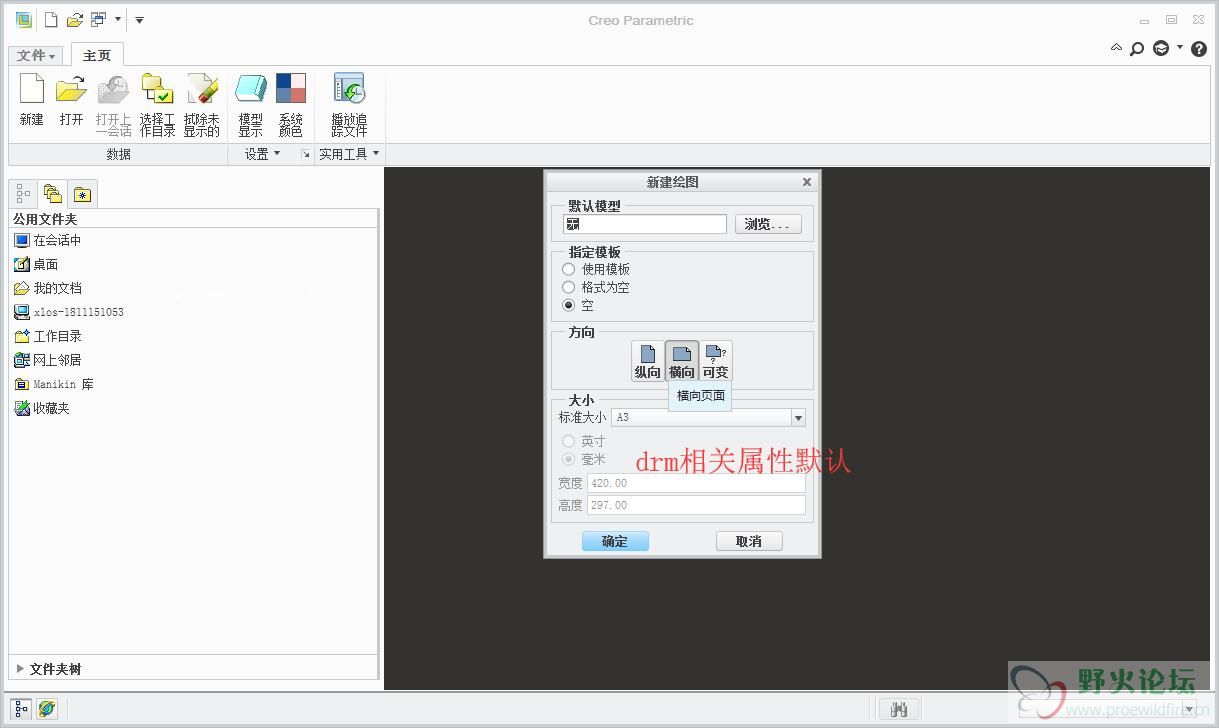
Task: Click the quick access Open folder icon
Action: 75,20
